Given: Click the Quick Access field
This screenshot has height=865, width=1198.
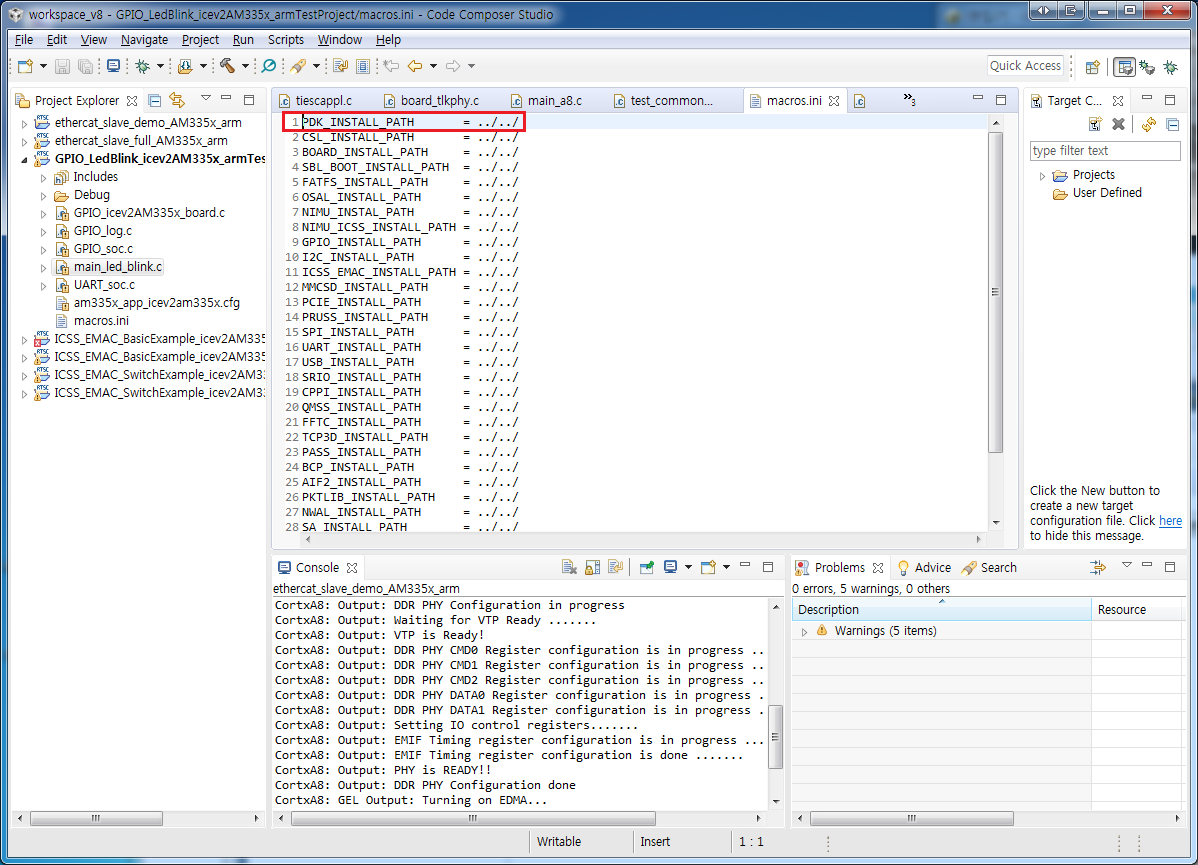Looking at the screenshot, I should 1025,66.
